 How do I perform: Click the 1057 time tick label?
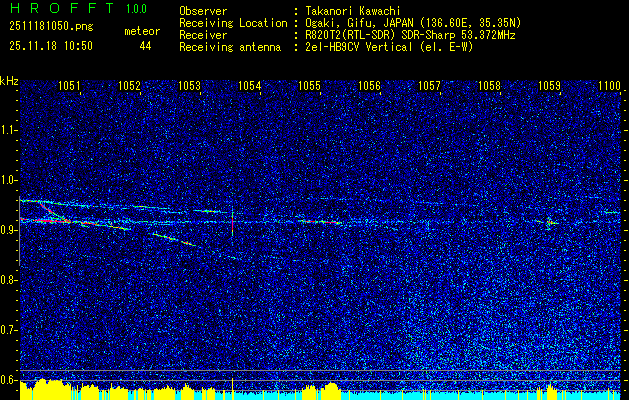[x=429, y=85]
